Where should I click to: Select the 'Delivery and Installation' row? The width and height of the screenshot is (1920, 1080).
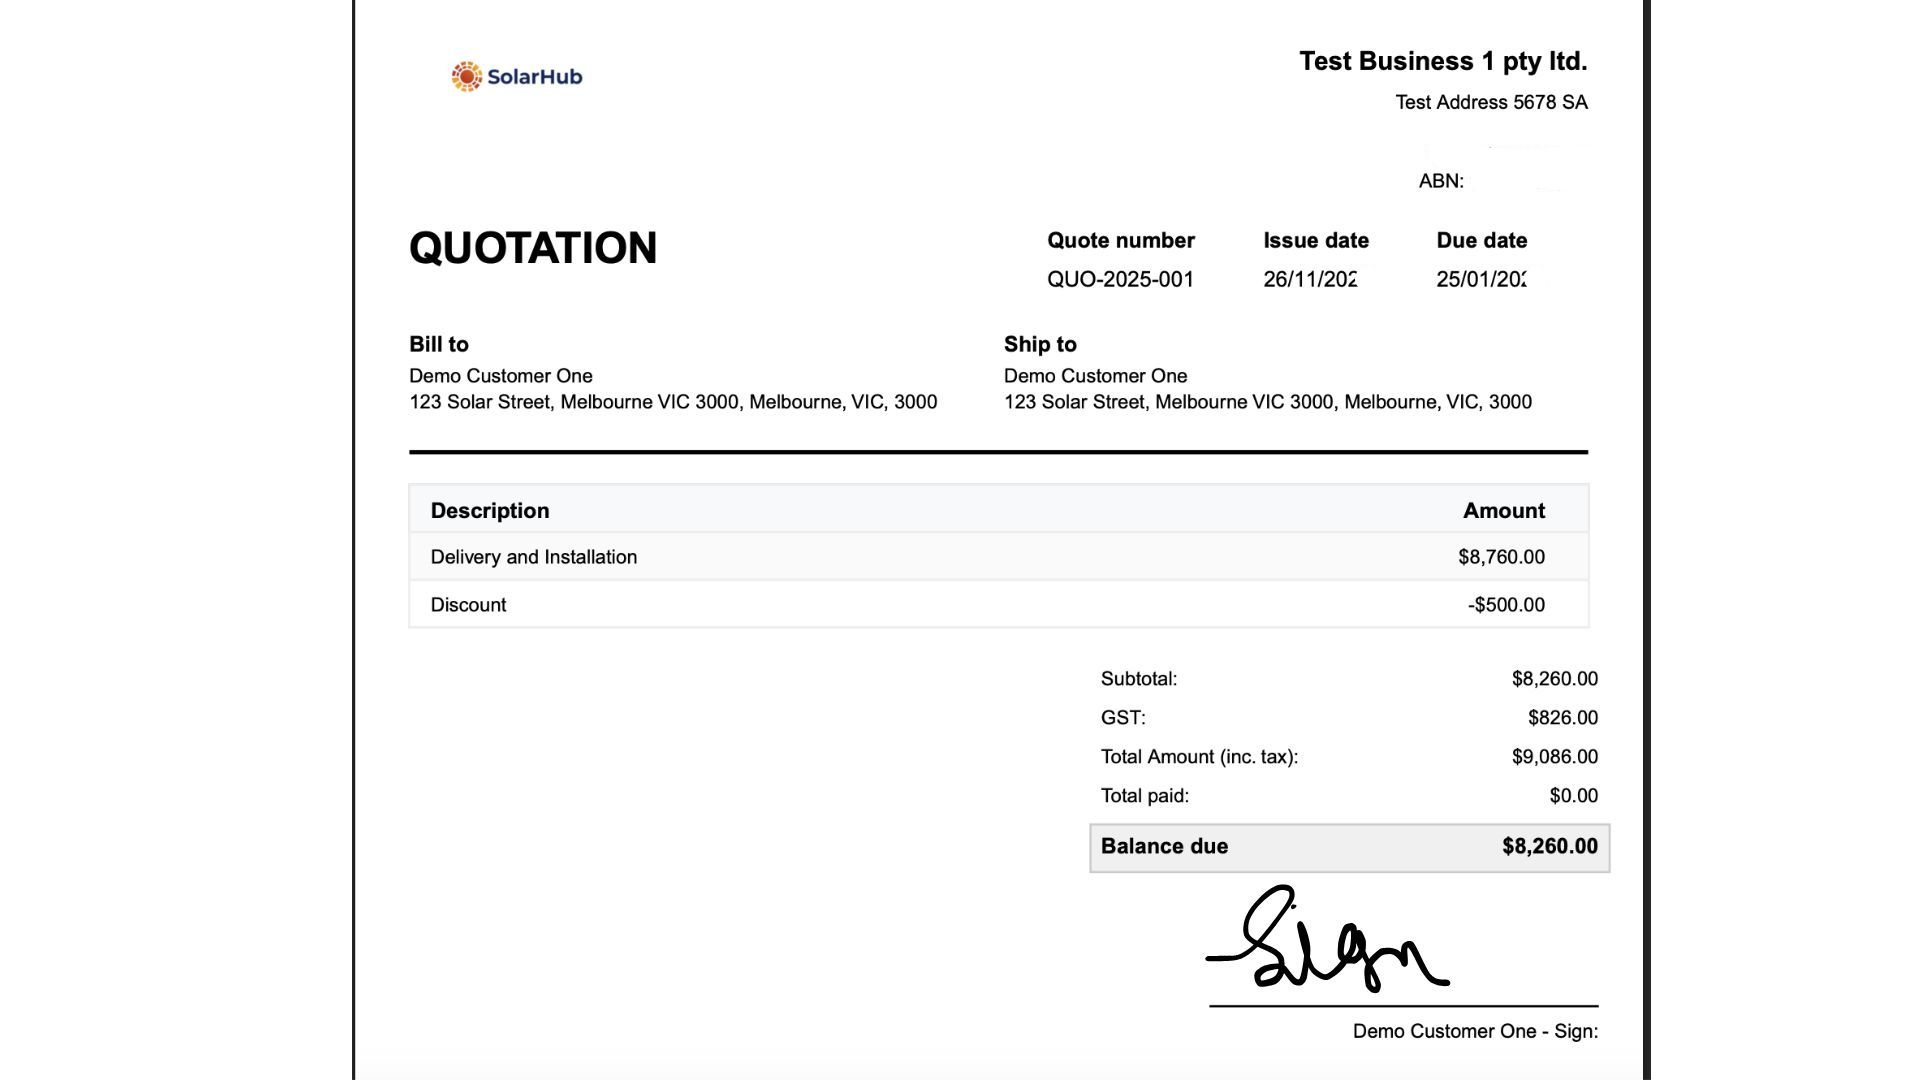pos(999,557)
